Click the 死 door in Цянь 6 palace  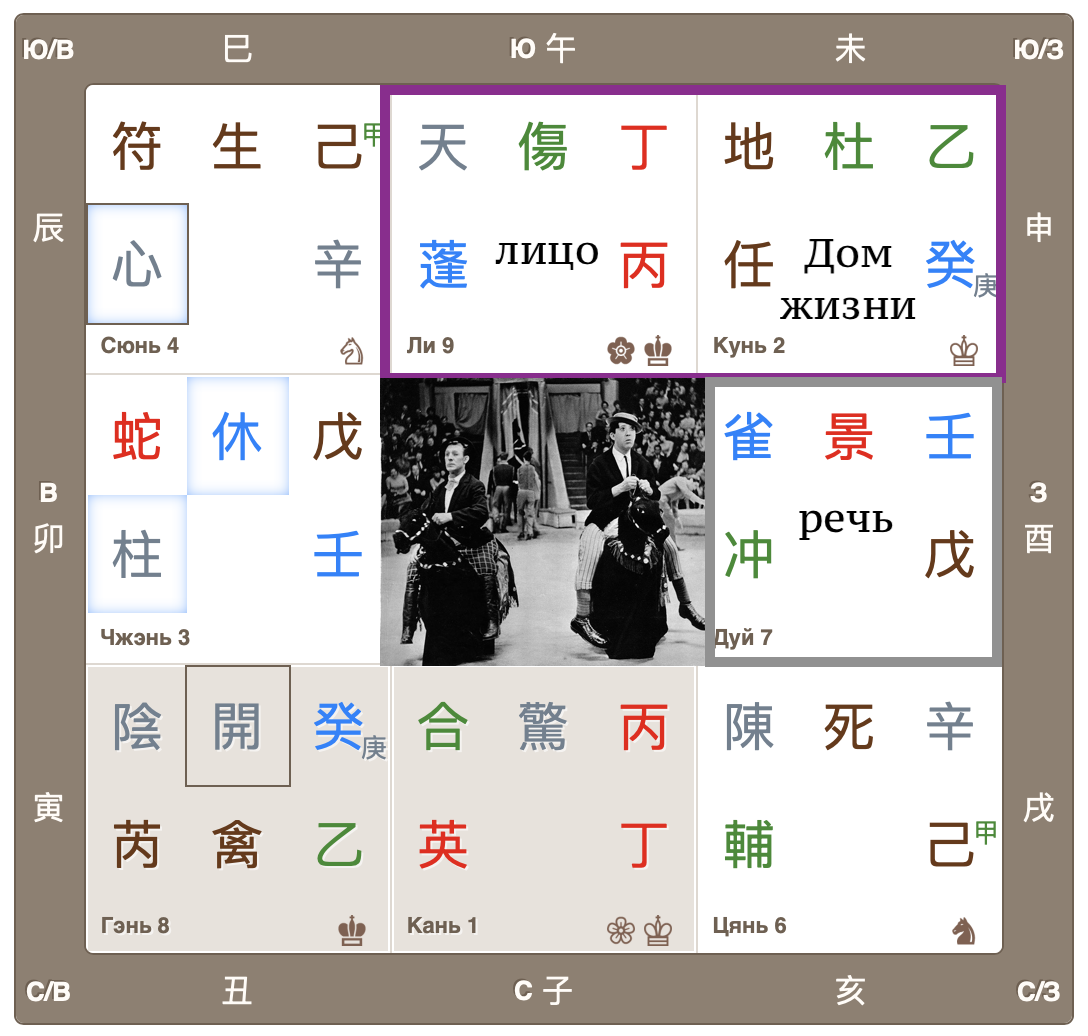[849, 726]
